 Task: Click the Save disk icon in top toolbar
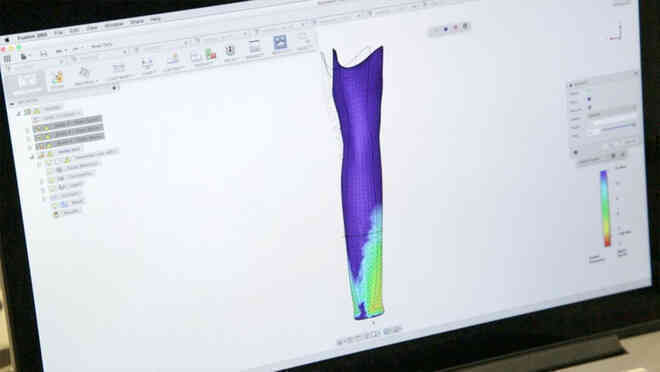(44, 53)
